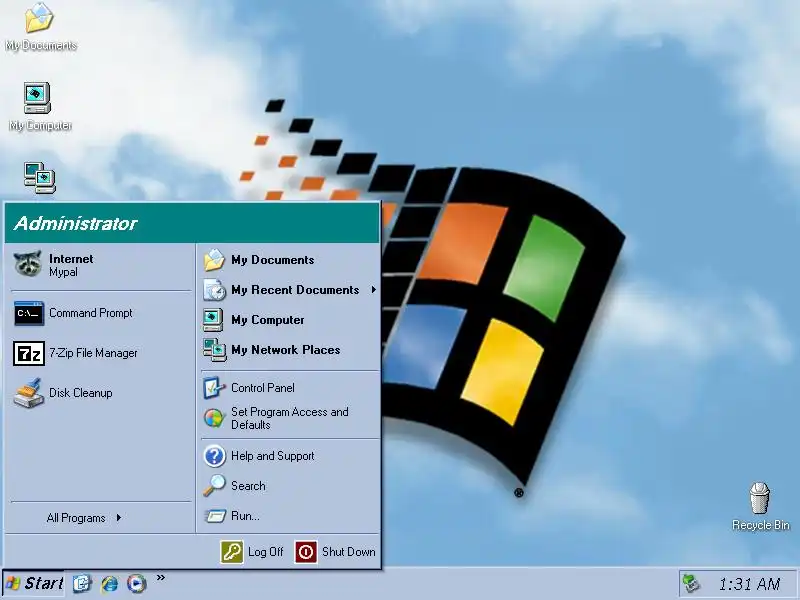Image resolution: width=800 pixels, height=600 pixels.
Task: Click the My Network Places icon
Action: click(214, 350)
